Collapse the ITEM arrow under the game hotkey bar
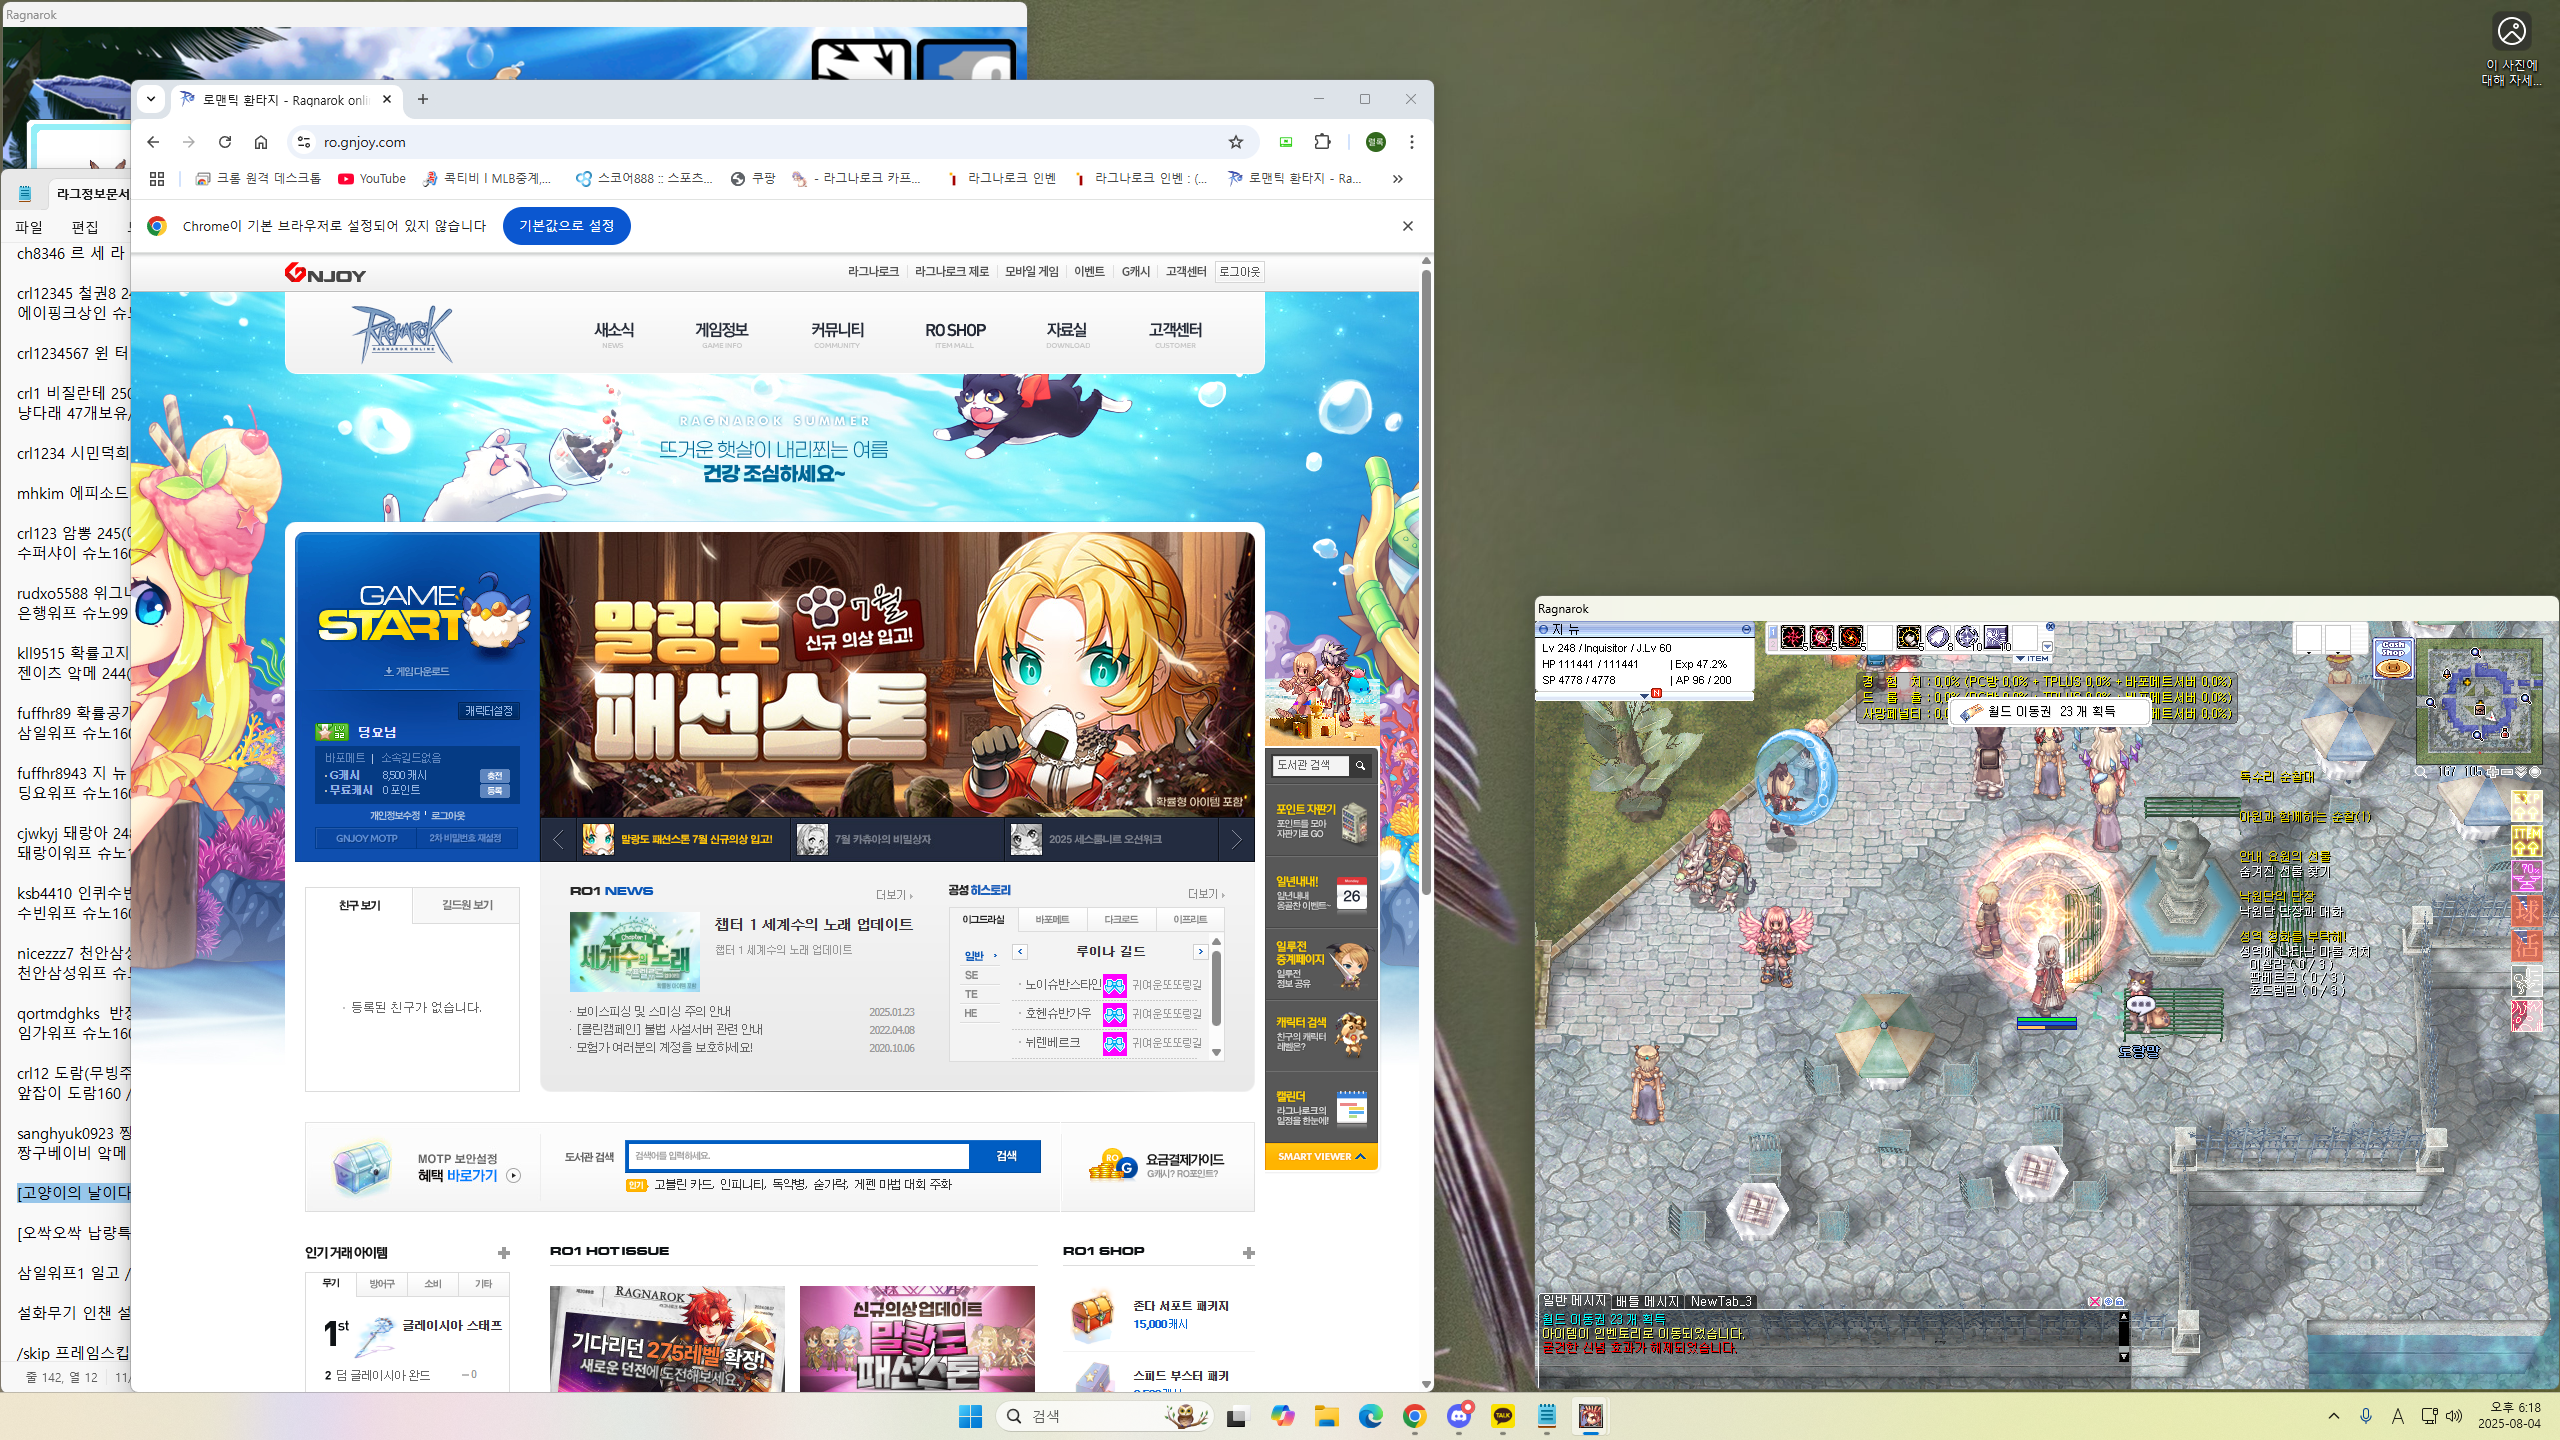The height and width of the screenshot is (1440, 2560). (x=2032, y=658)
